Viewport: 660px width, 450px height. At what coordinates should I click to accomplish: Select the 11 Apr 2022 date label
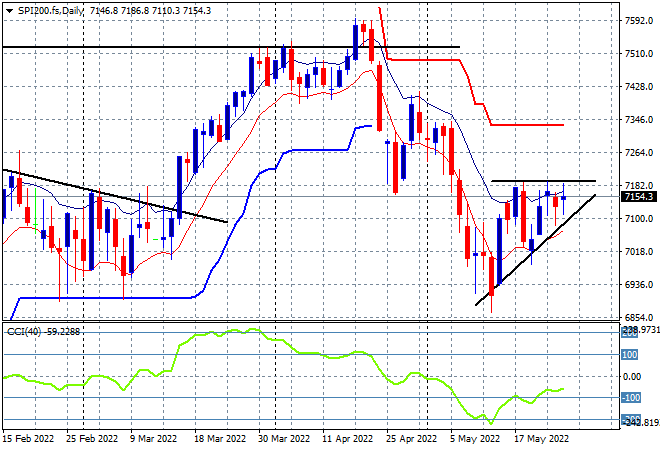point(348,439)
